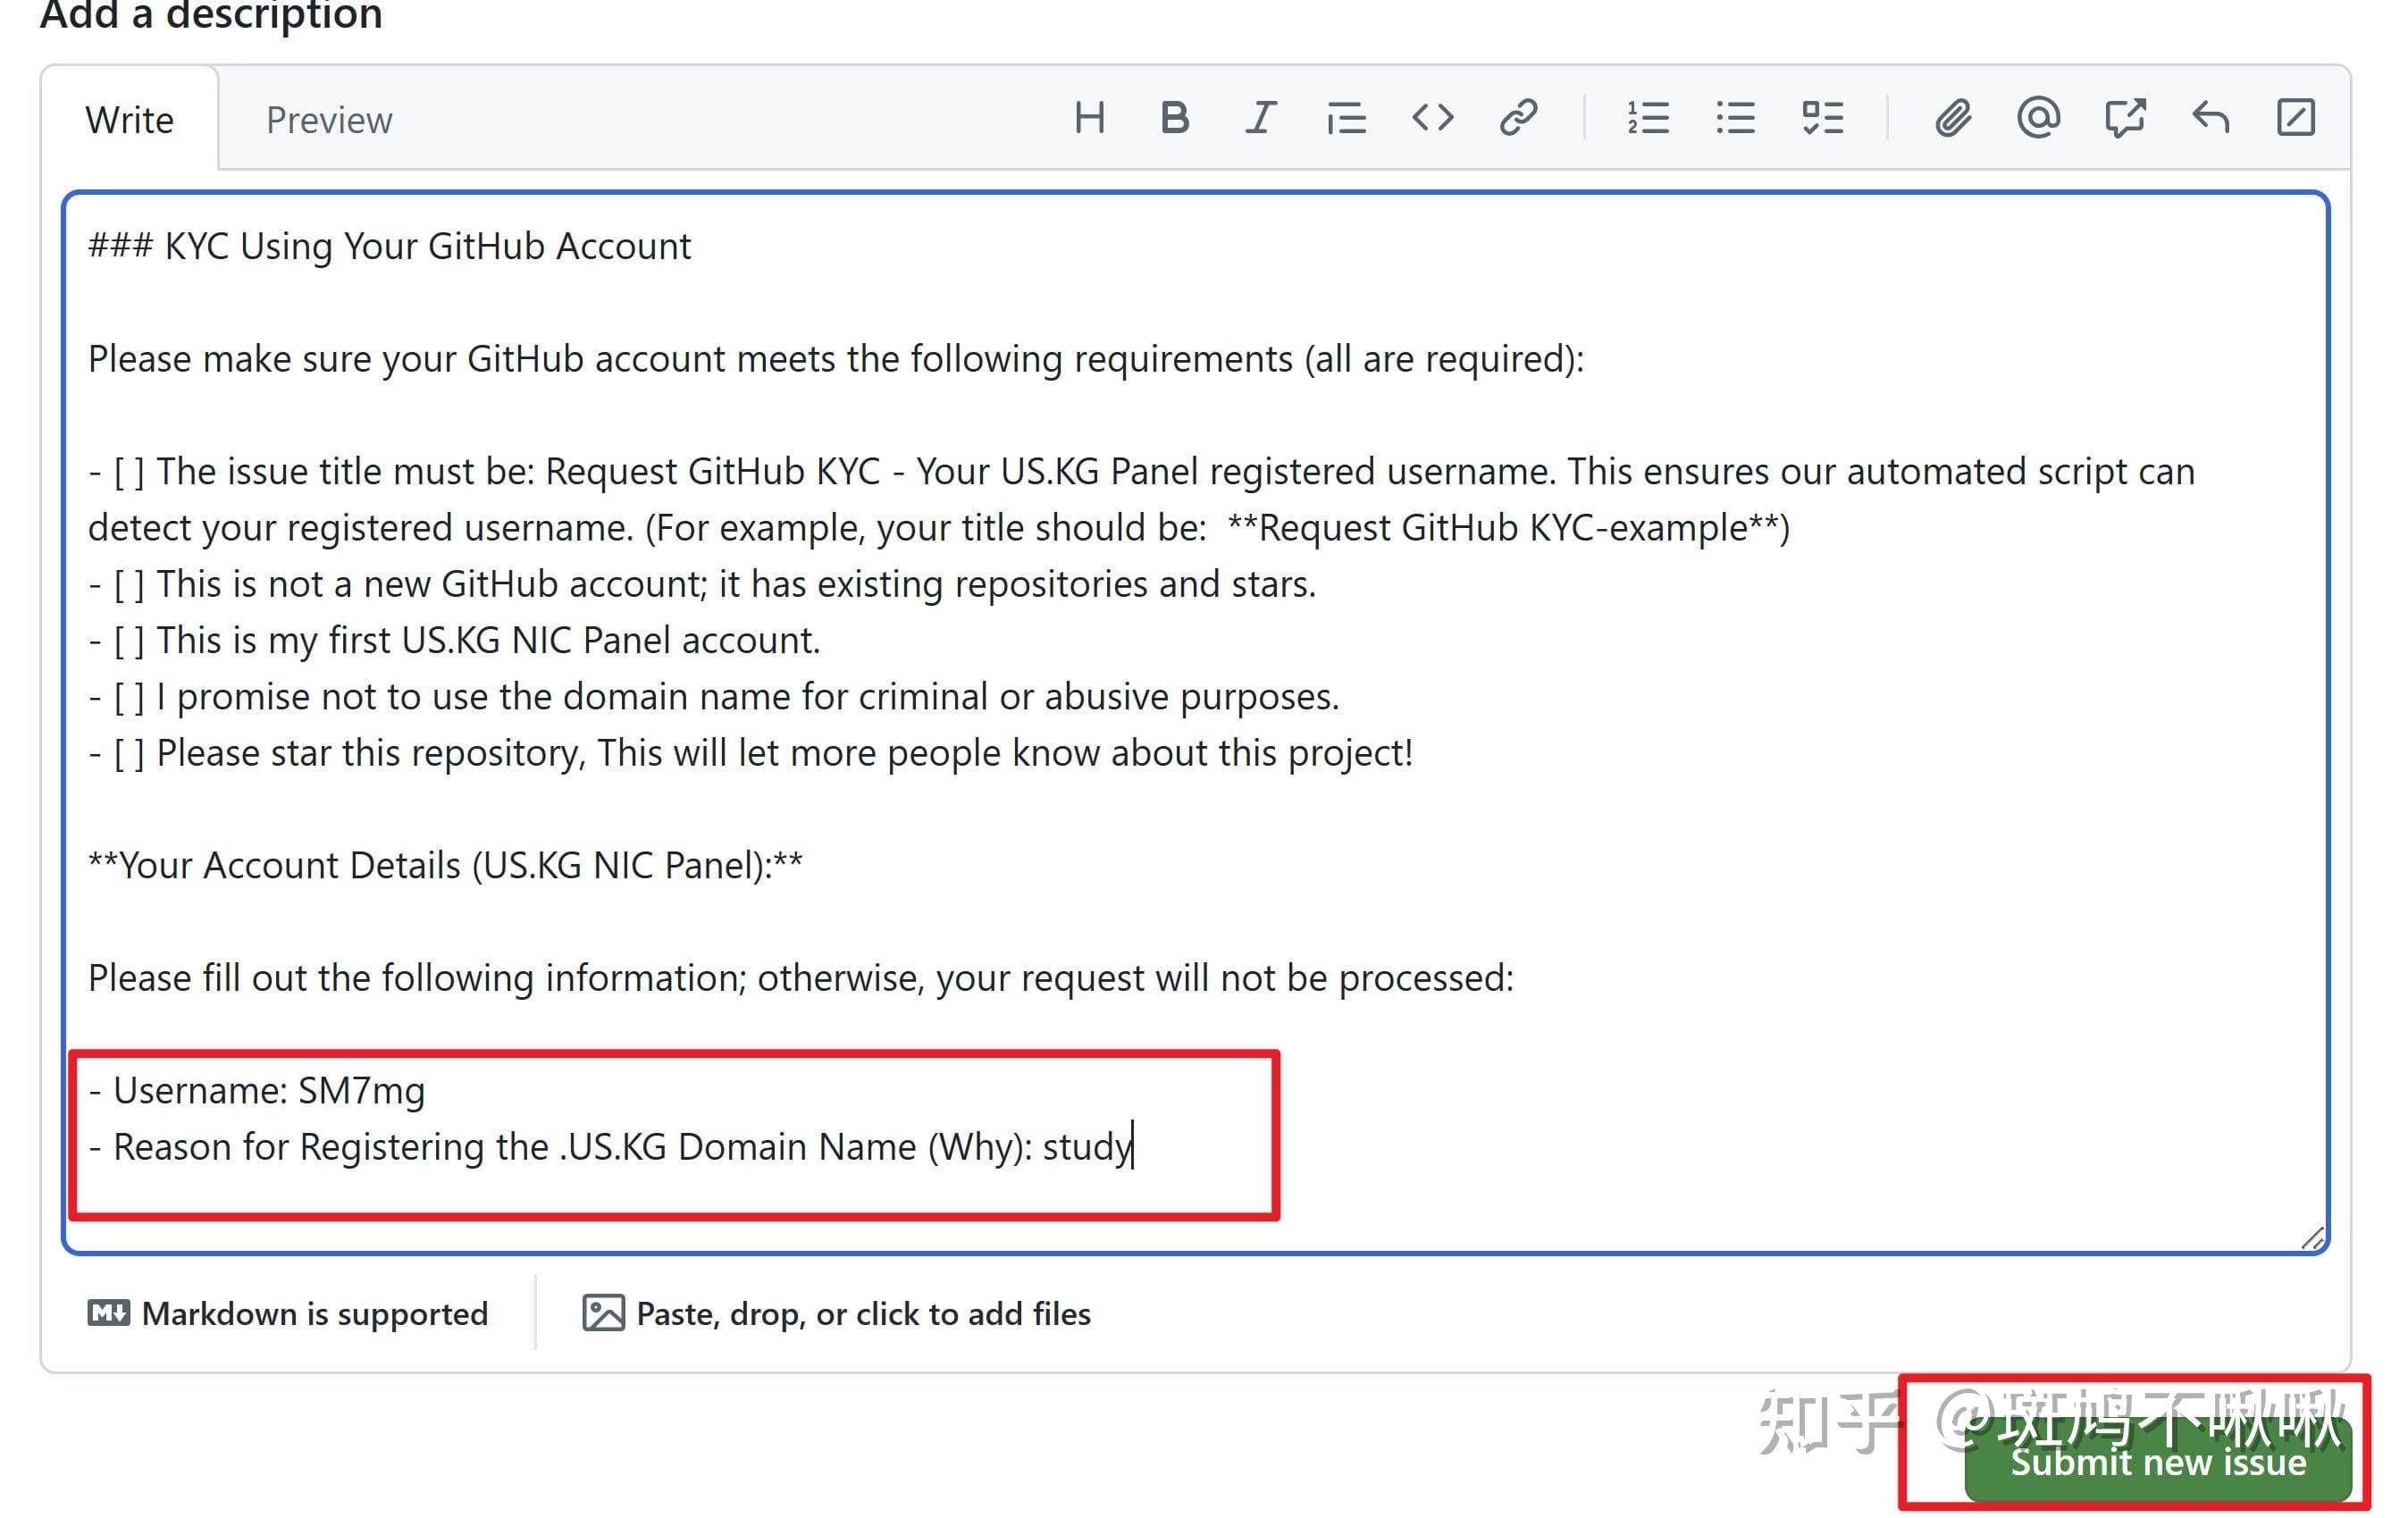Click the Markdown logo icon

click(108, 1313)
